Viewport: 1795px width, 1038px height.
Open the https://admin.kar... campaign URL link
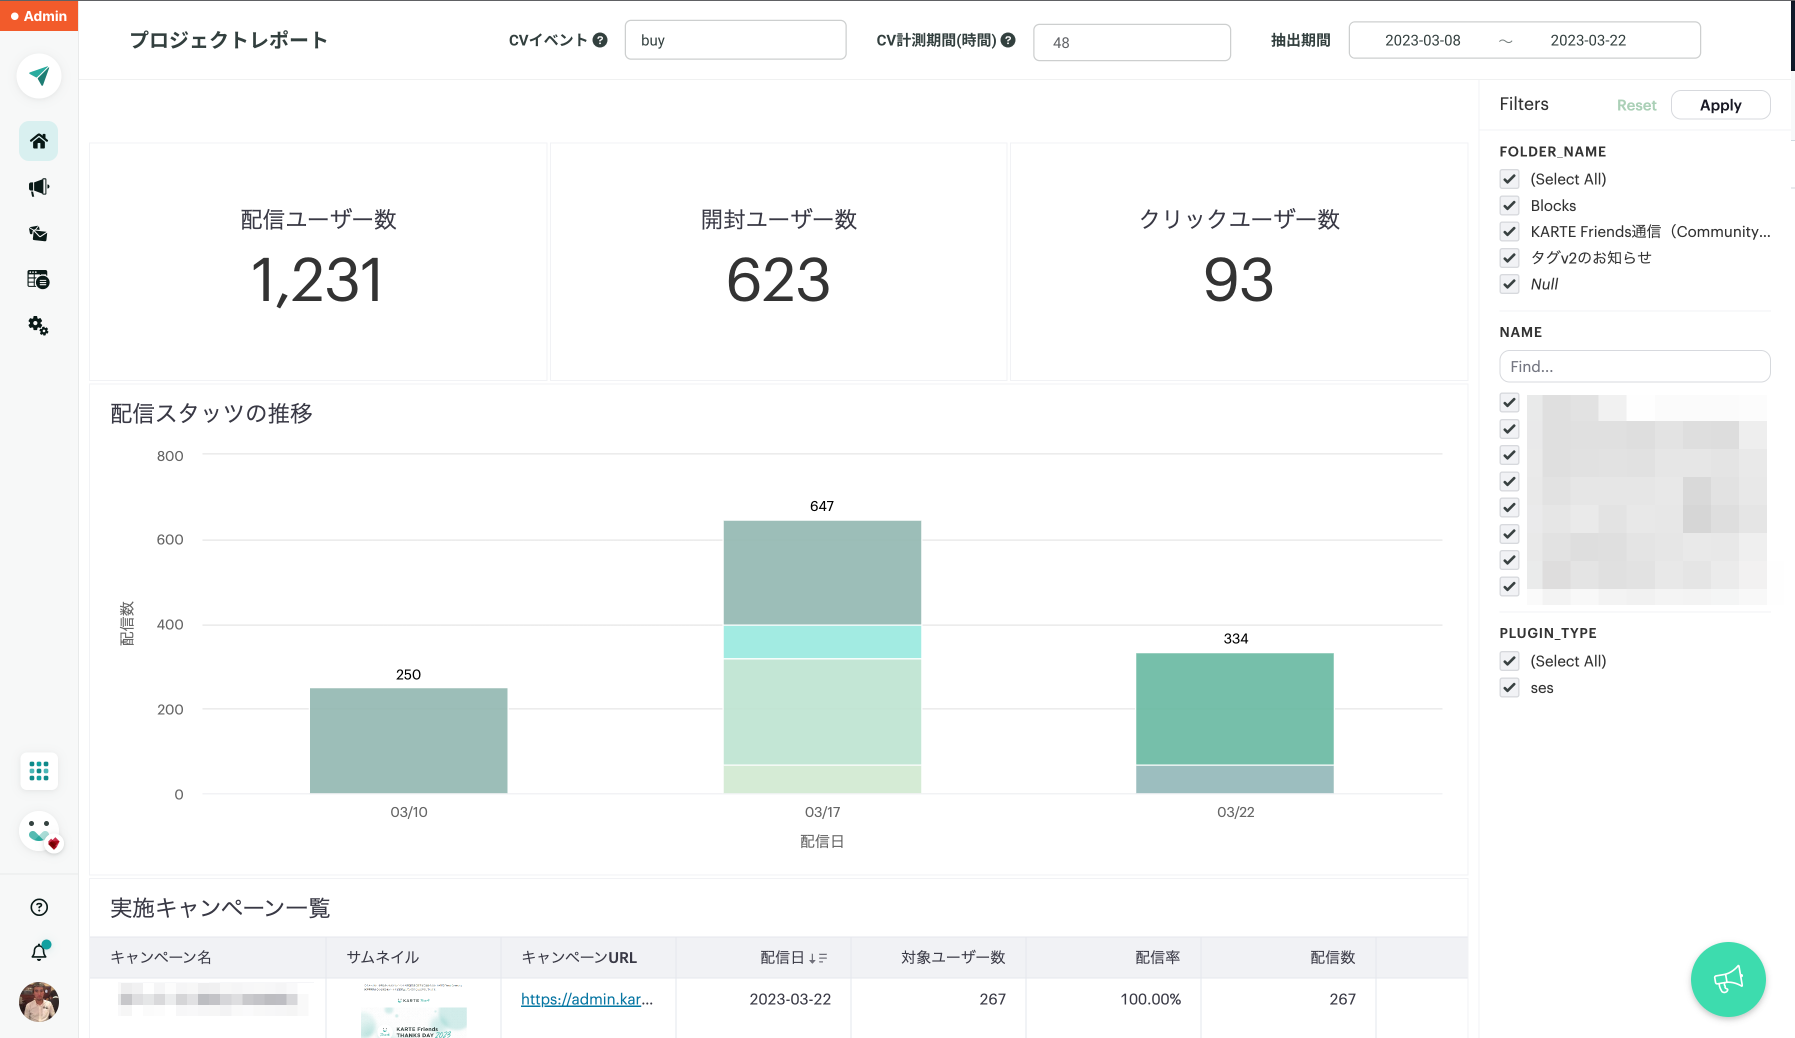[587, 999]
